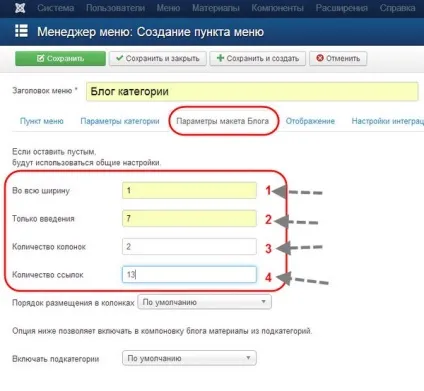Image resolution: width=424 pixels, height=391 pixels.
Task: Click the Отменить button
Action: pyautogui.click(x=338, y=58)
